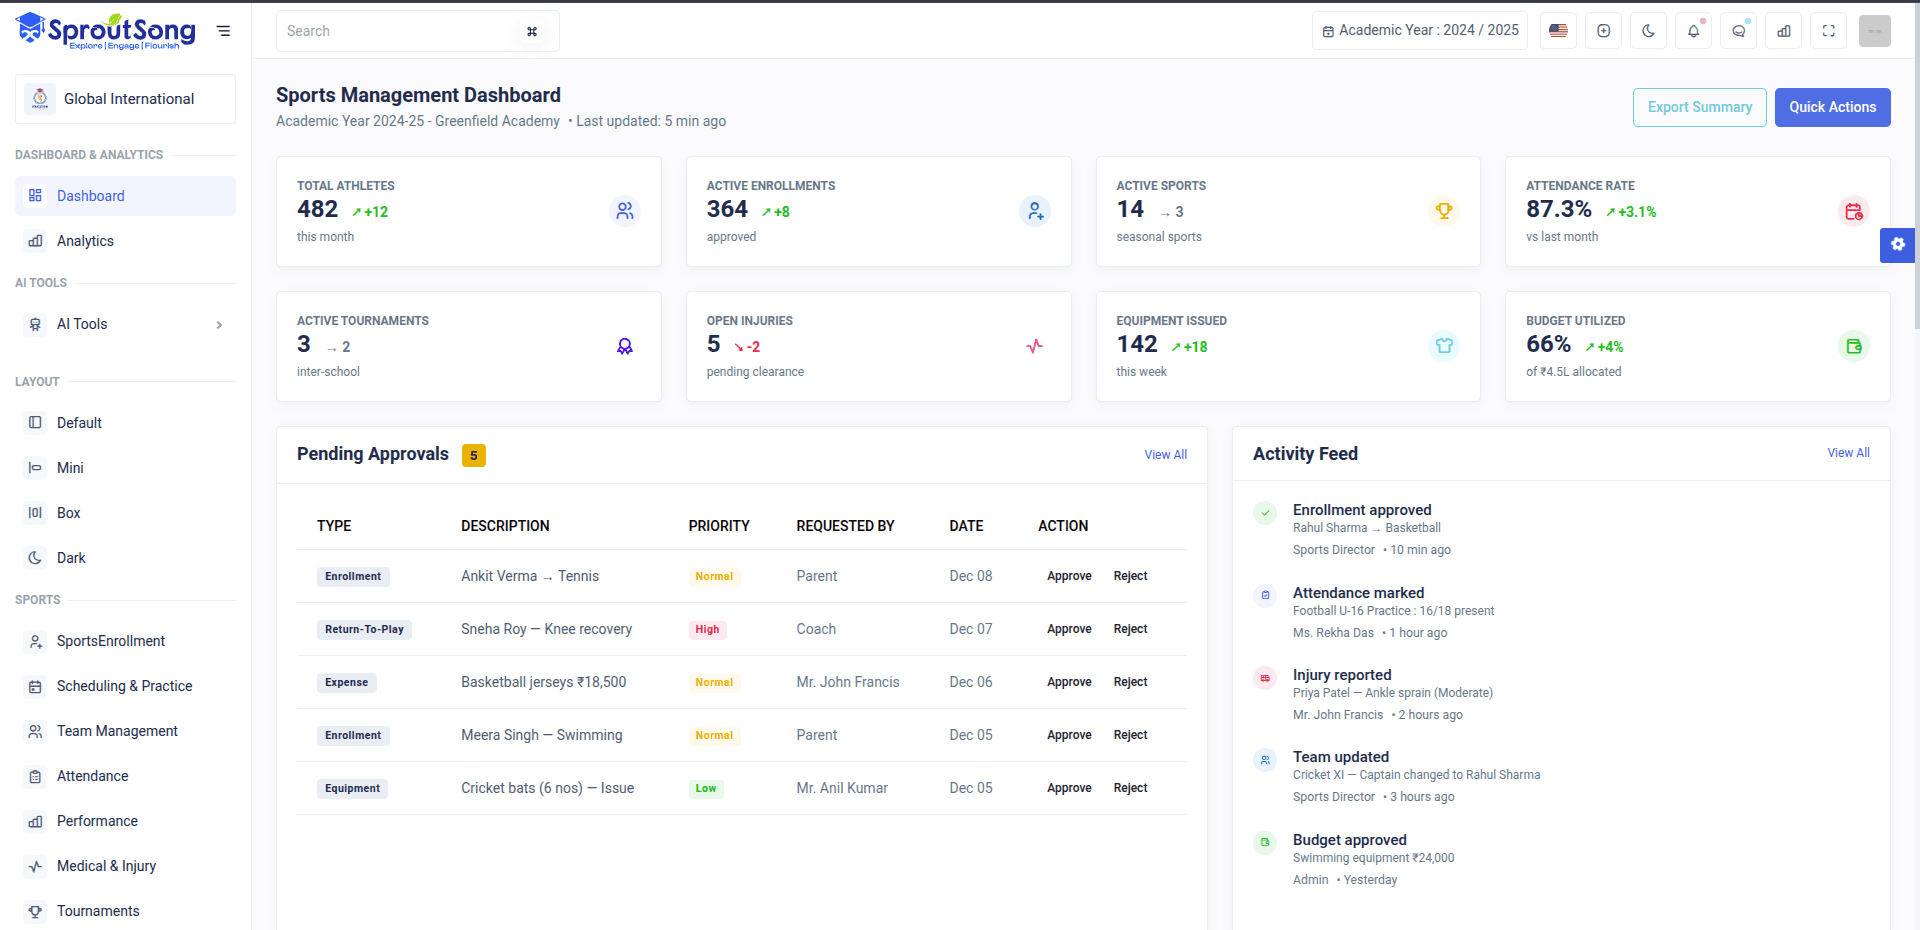Click the Budget Utilized wallet icon
Viewport: 1920px width, 930px height.
[1854, 346]
